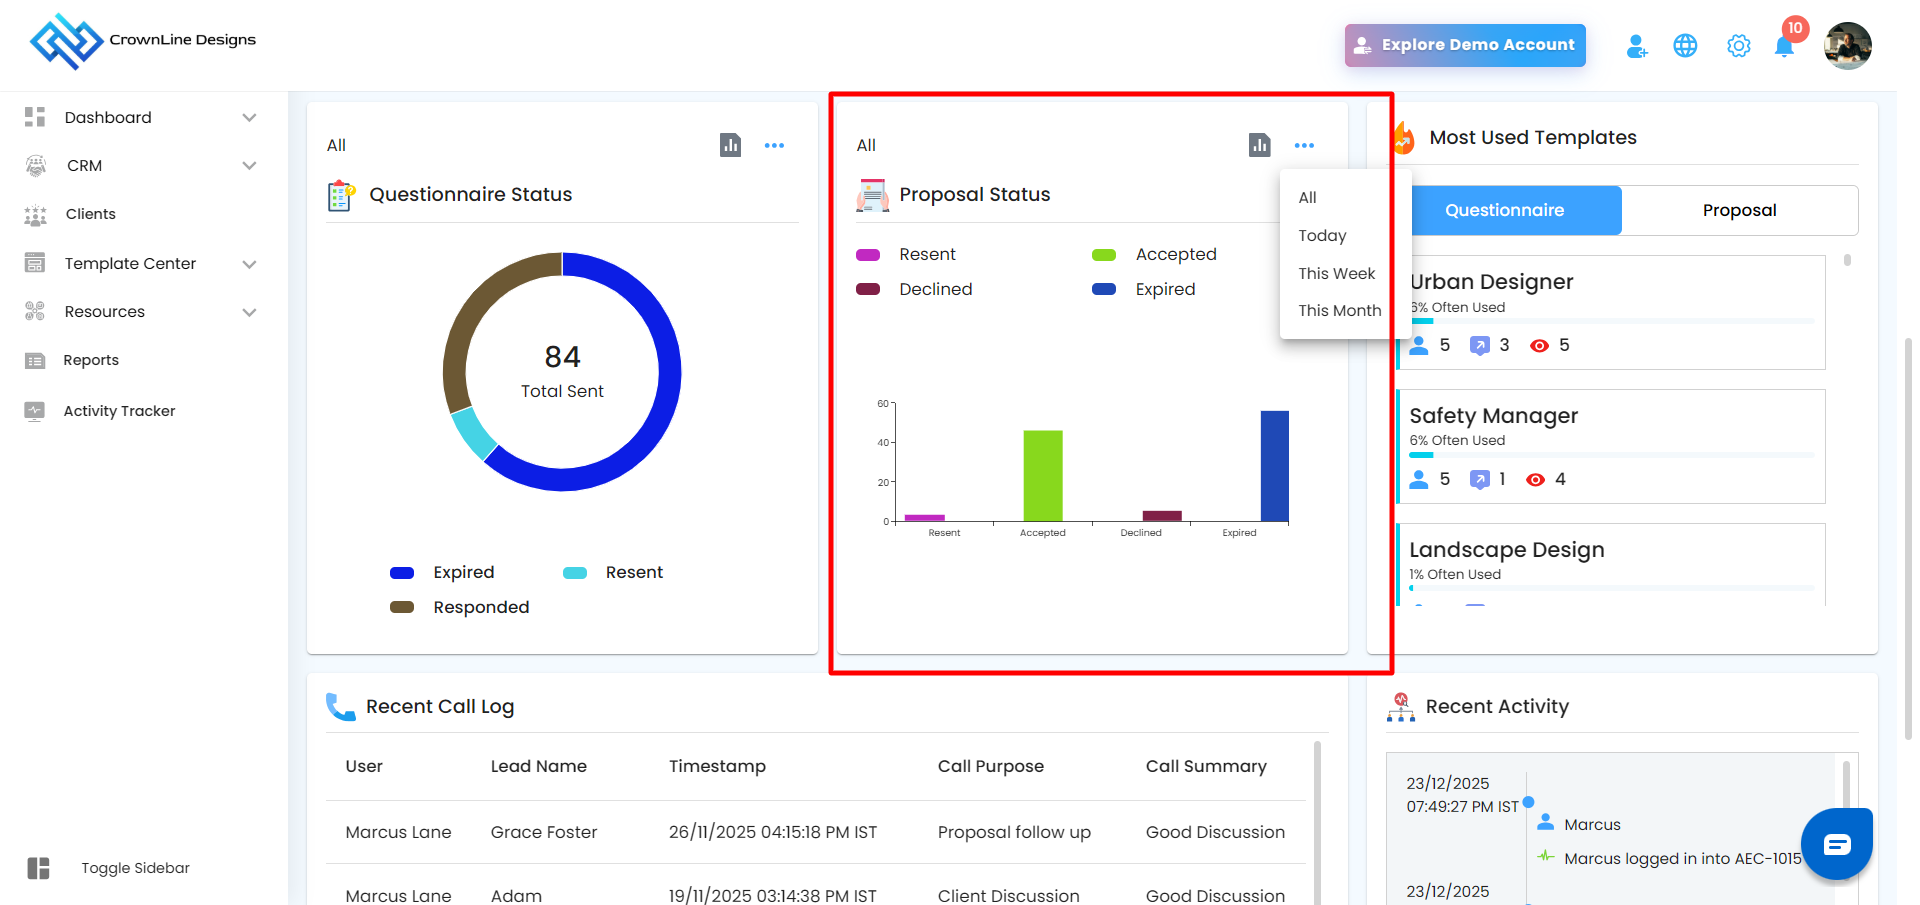This screenshot has width=1920, height=905.
Task: Click Urban Designer usage progress bar
Action: coord(1611,321)
